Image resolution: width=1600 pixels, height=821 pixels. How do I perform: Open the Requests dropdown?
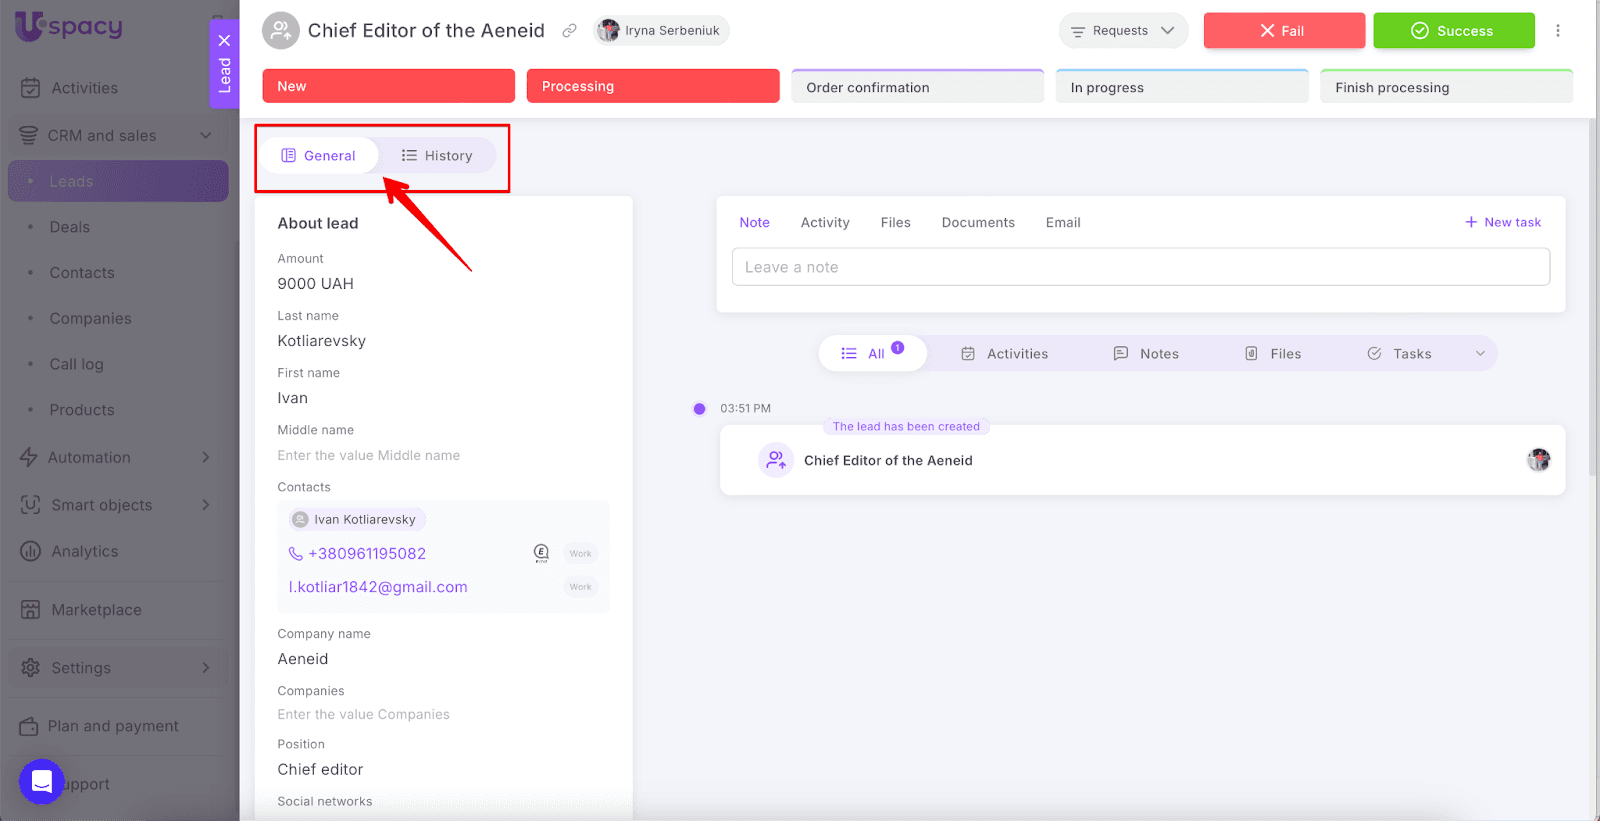1123,31
